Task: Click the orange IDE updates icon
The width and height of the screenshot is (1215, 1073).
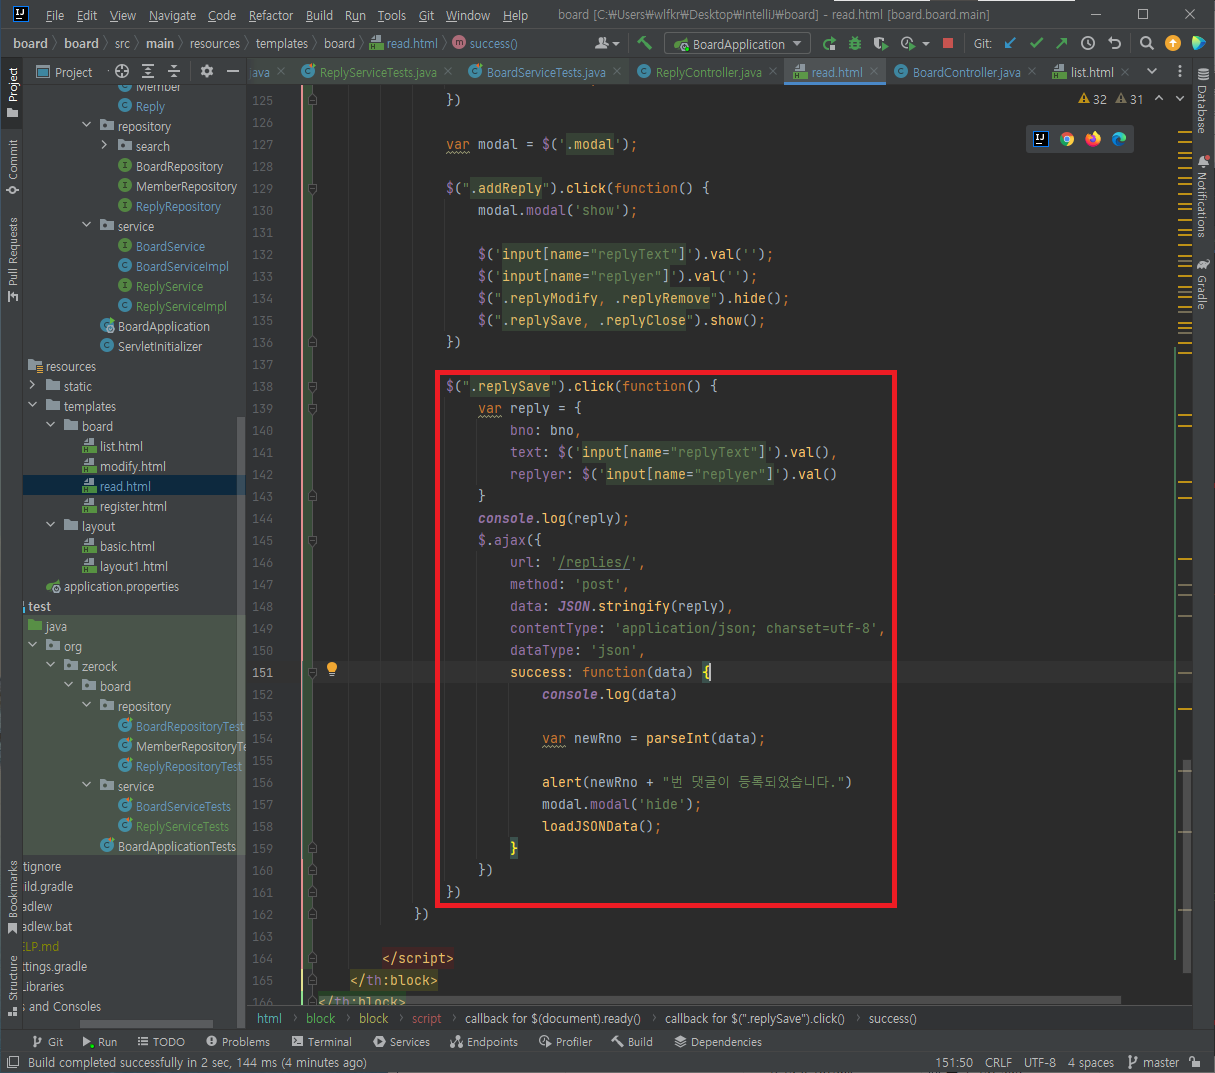Action: point(1173,43)
